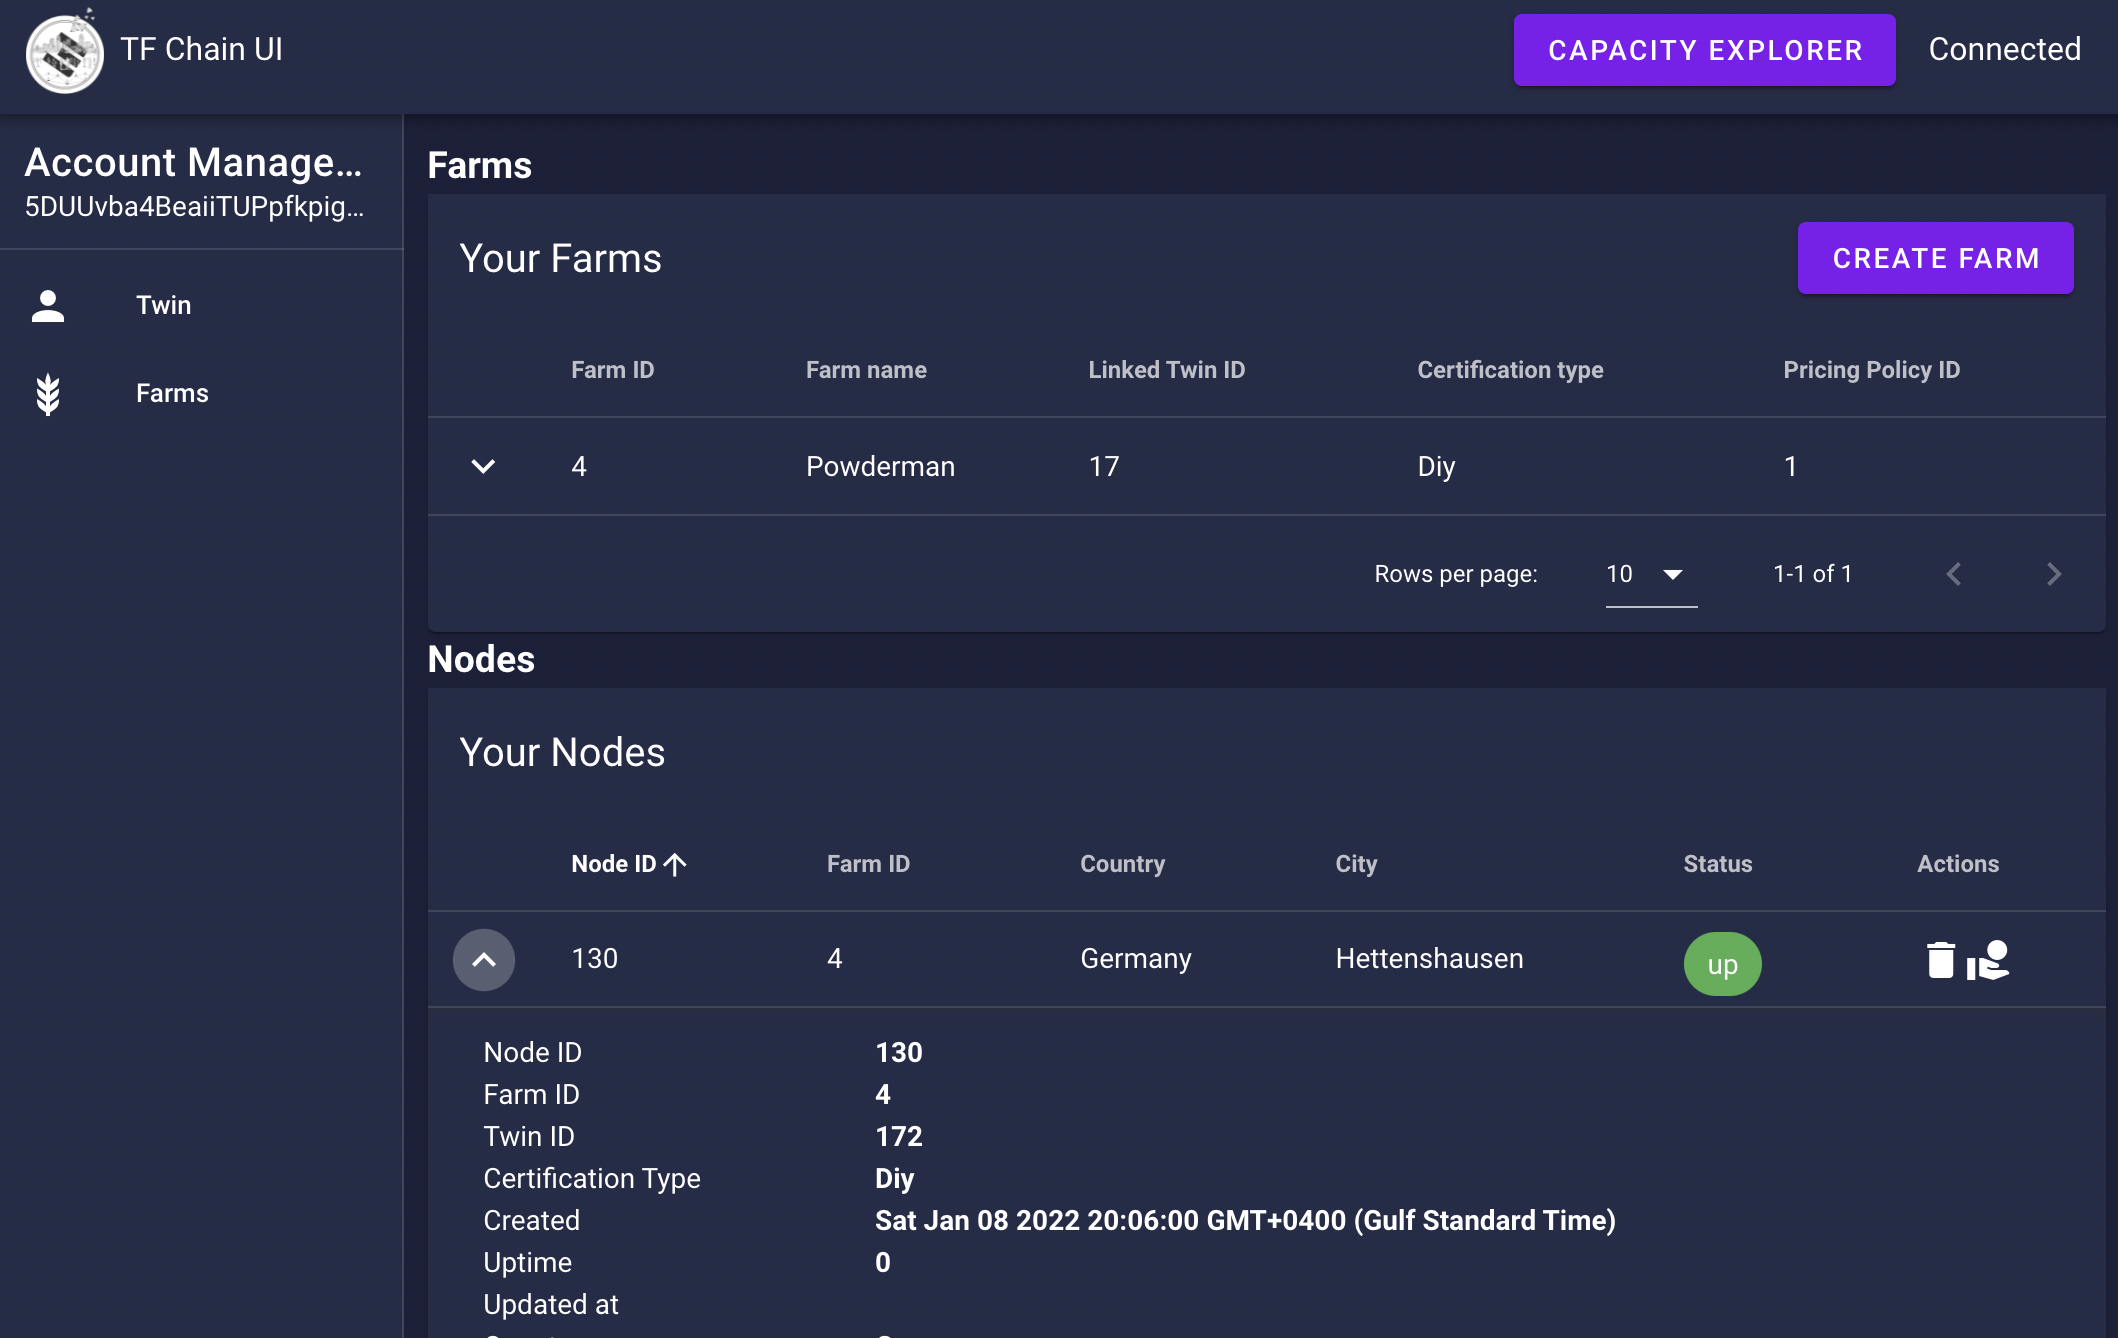Expand the Powderman farm row

pyautogui.click(x=484, y=466)
